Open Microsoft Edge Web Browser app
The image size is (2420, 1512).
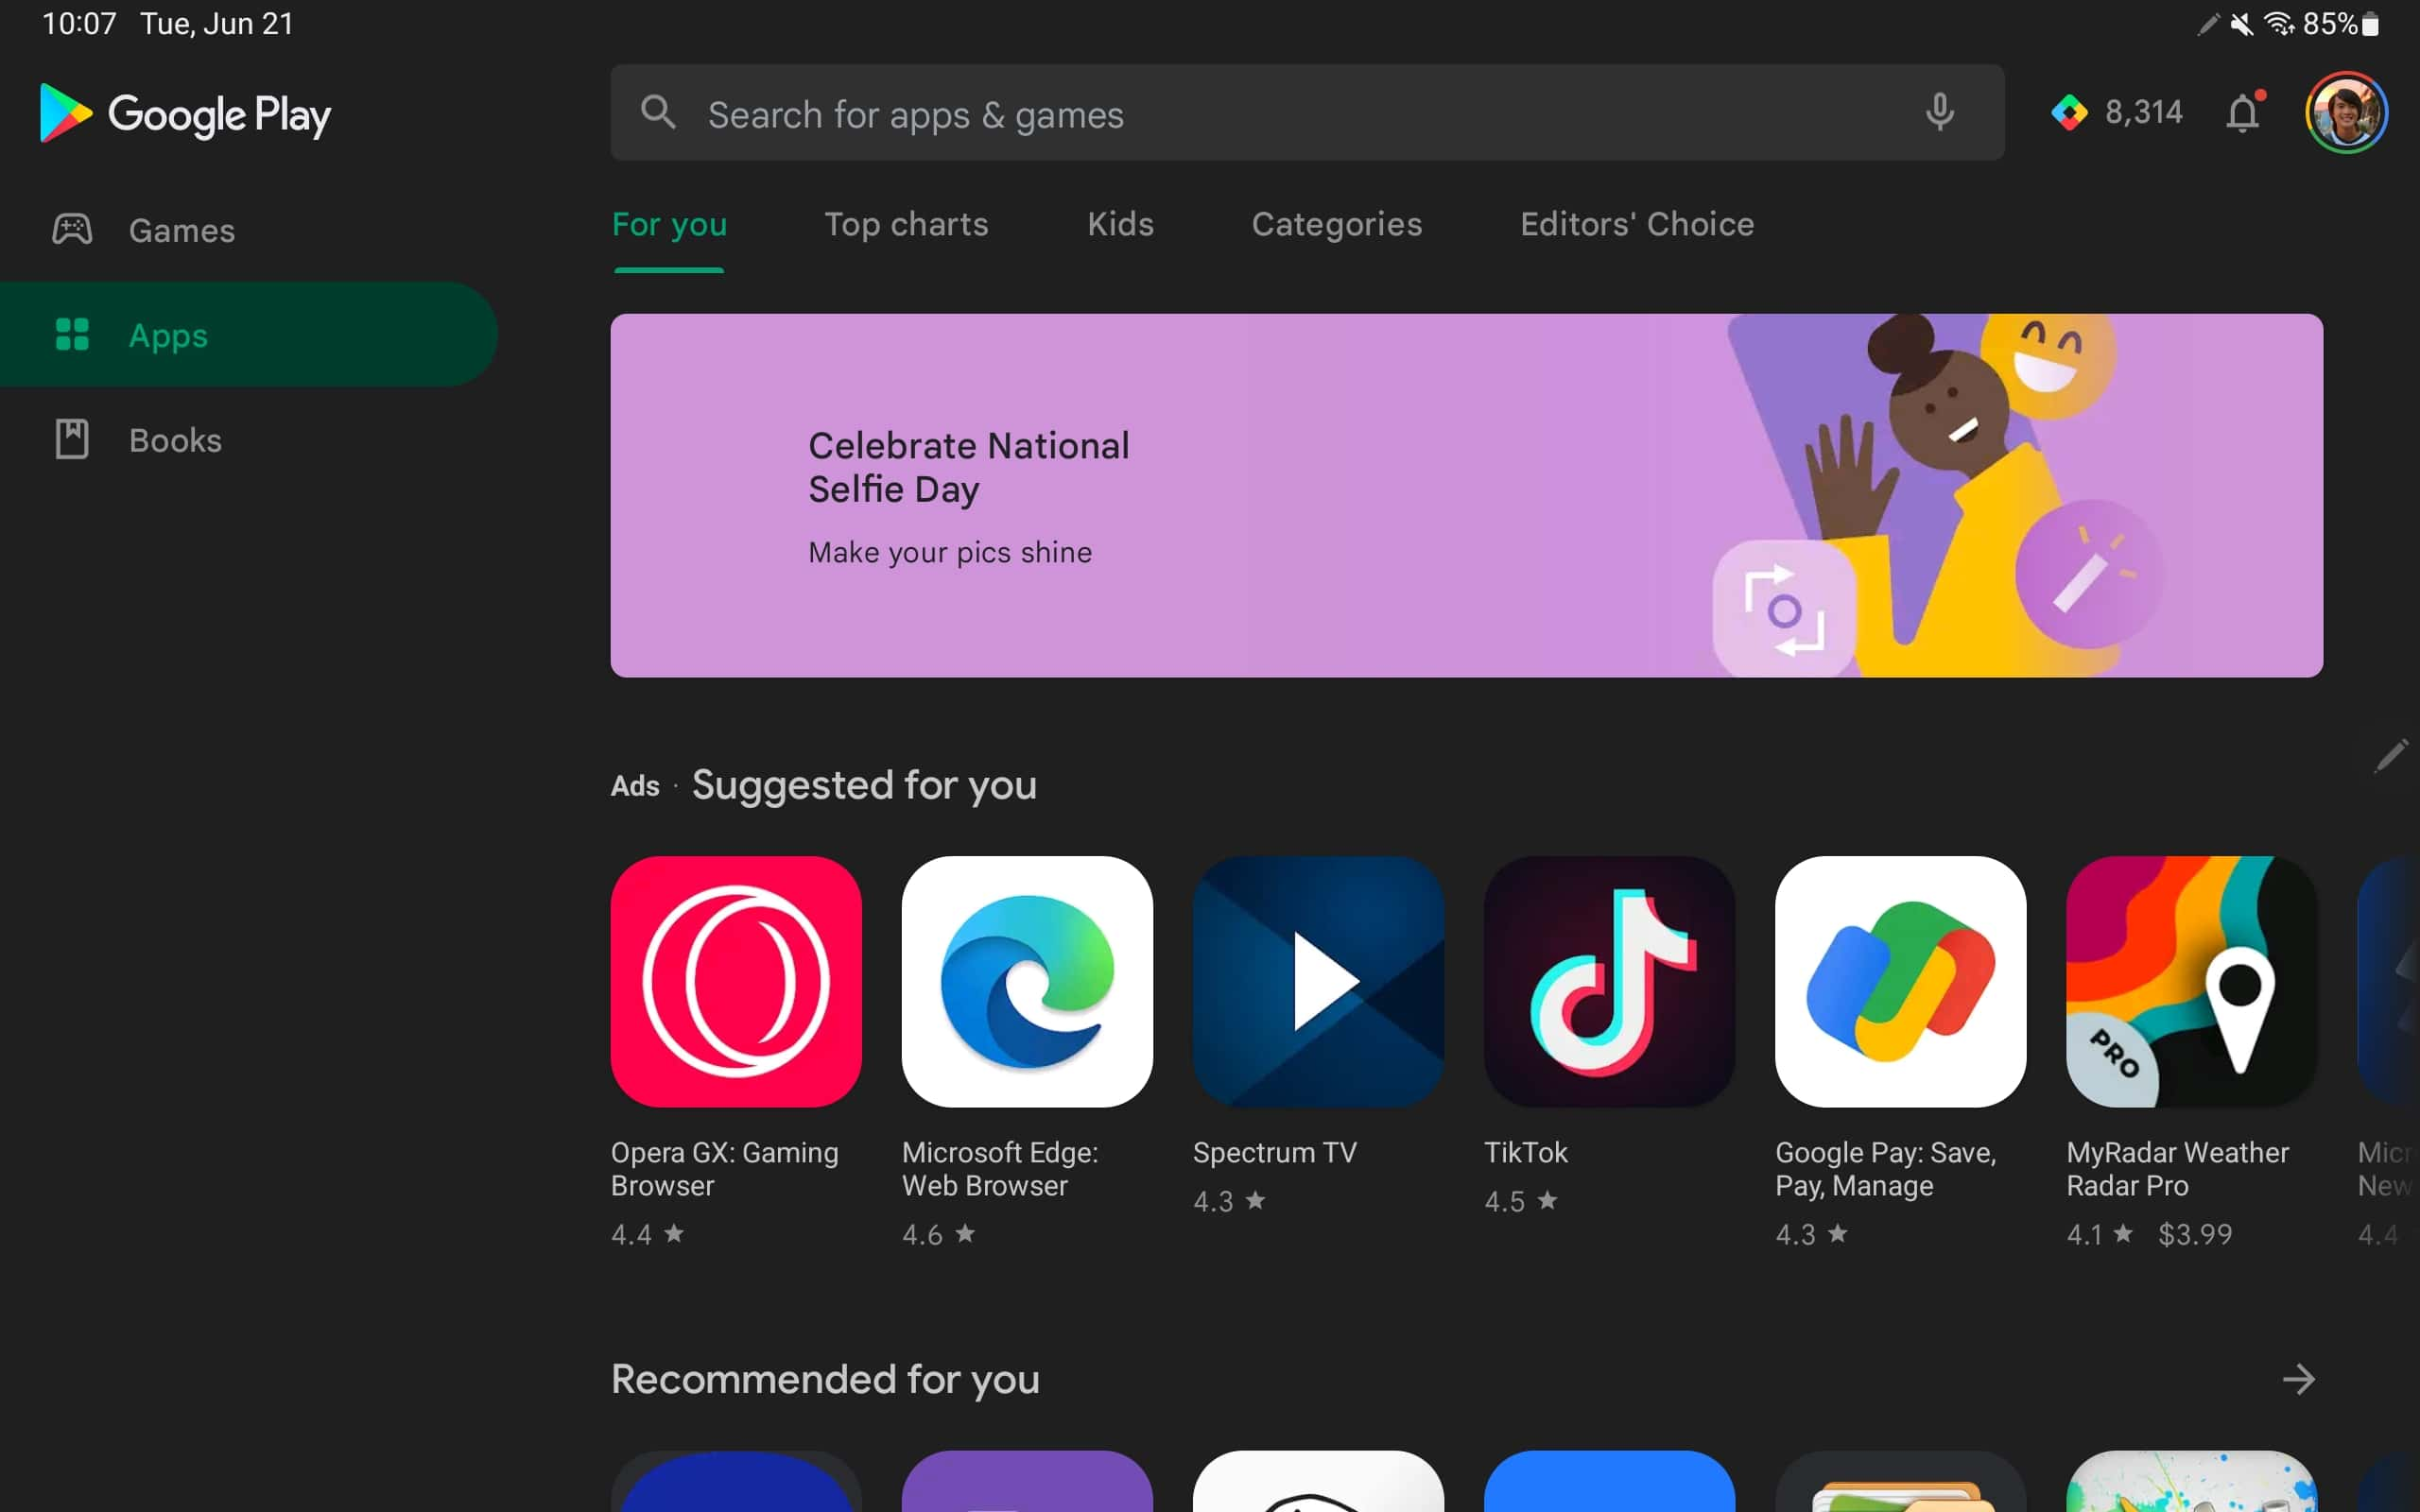[1027, 981]
